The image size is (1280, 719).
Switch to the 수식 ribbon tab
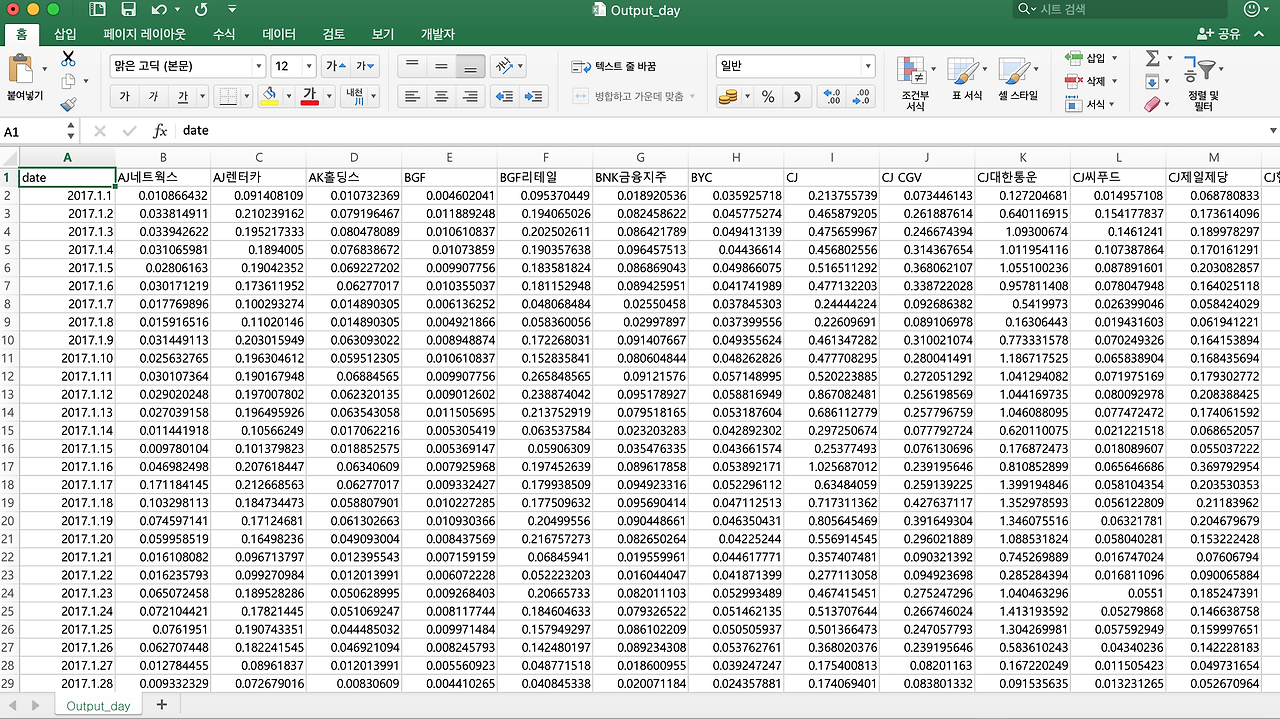click(224, 33)
